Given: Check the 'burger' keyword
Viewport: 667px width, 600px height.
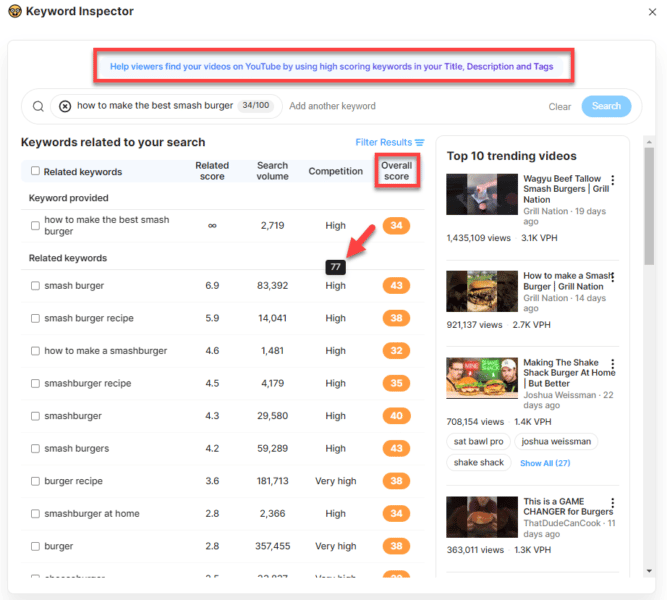Looking at the screenshot, I should click(x=35, y=546).
